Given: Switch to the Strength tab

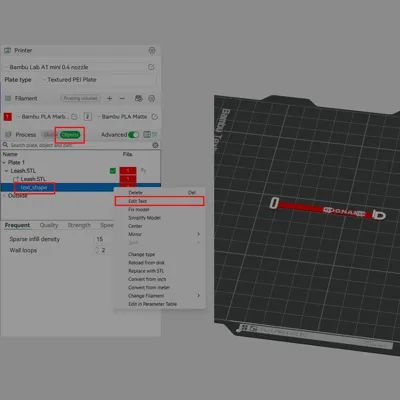Looking at the screenshot, I should 79,225.
